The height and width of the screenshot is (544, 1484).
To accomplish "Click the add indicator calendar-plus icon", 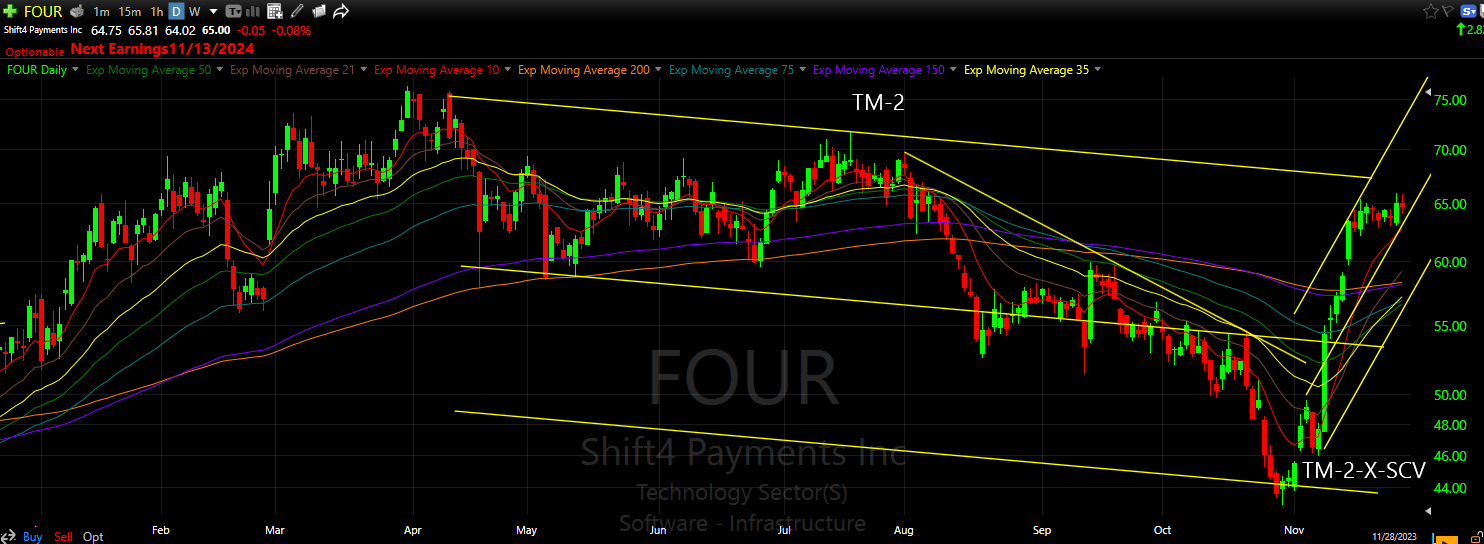I will [x=275, y=11].
